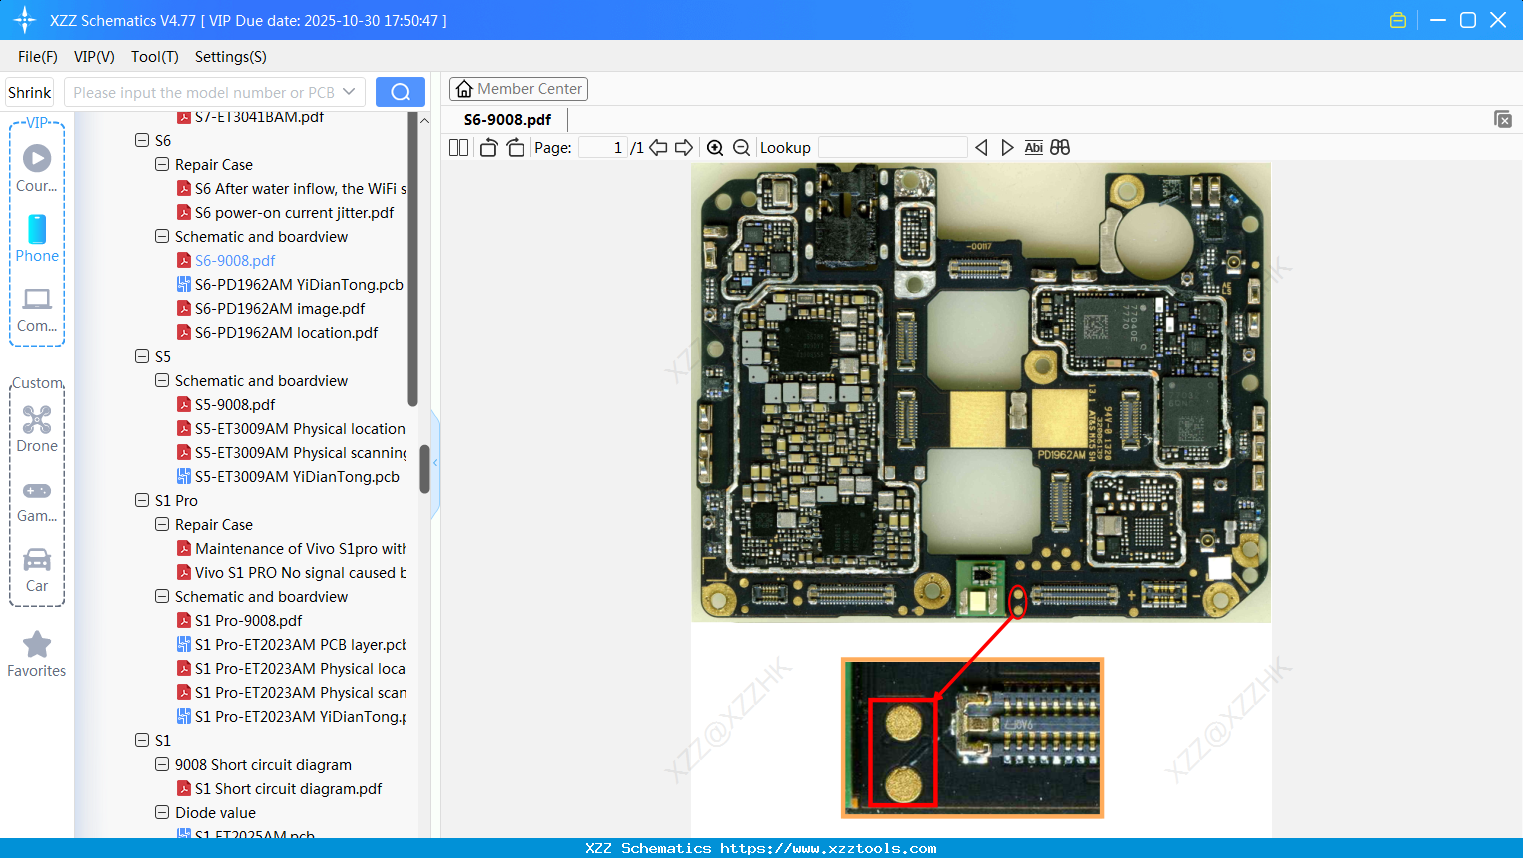Collapse Schematic and boardview under S1 Pro
This screenshot has height=858, width=1523.
[162, 597]
